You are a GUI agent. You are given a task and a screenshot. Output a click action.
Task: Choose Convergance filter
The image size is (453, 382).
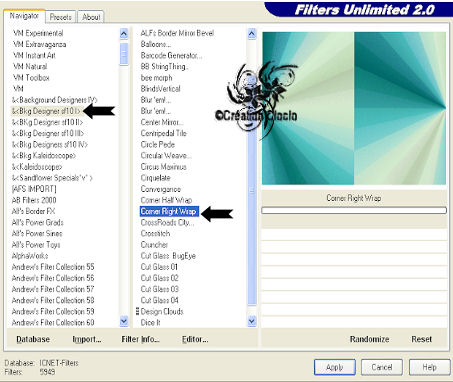click(161, 189)
